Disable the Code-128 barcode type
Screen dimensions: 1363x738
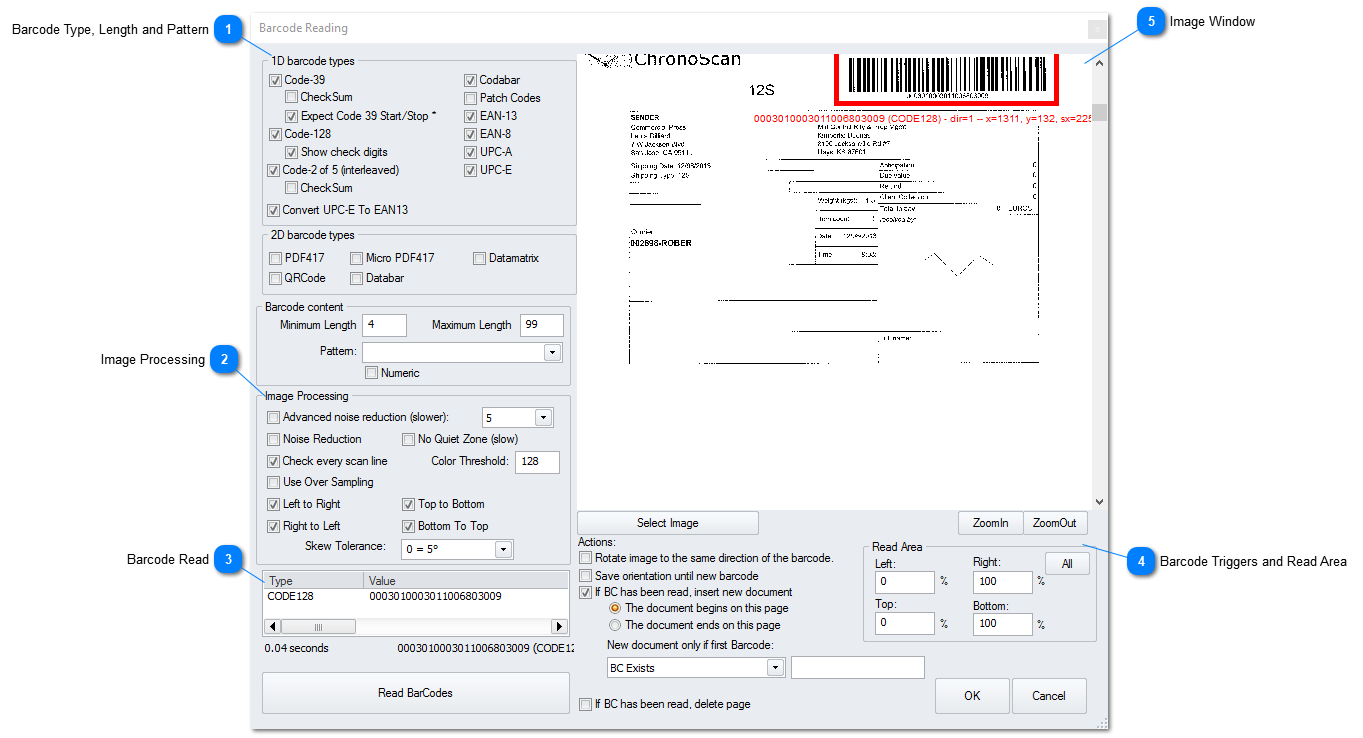(x=273, y=134)
